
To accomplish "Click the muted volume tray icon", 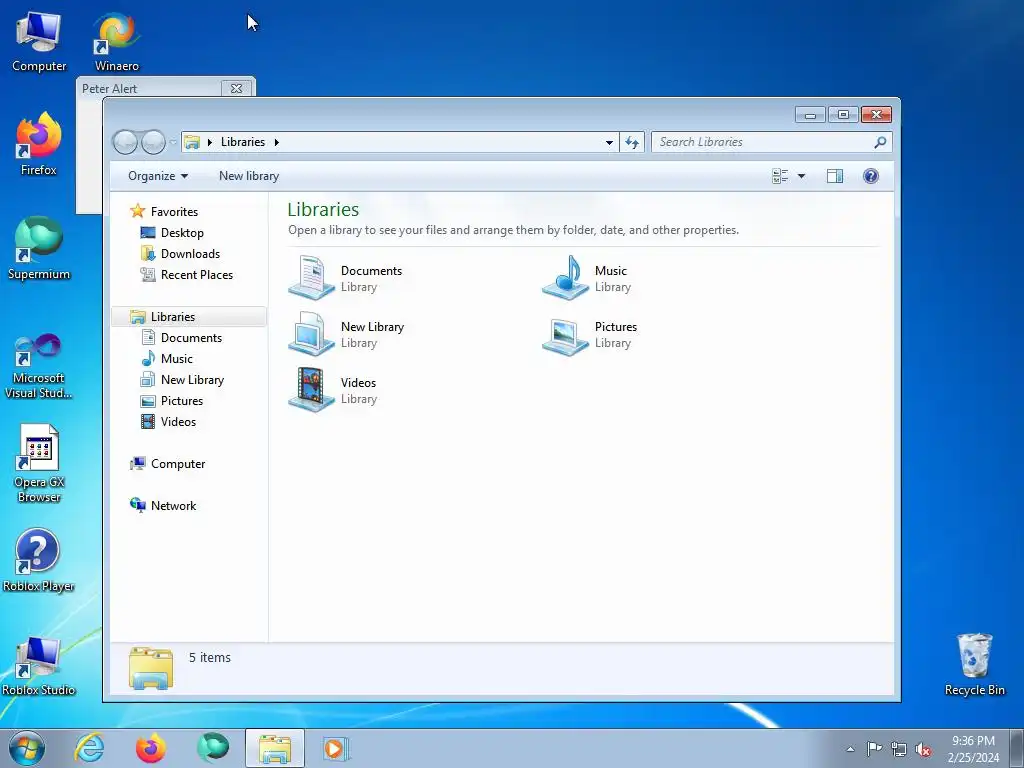I will [x=923, y=749].
